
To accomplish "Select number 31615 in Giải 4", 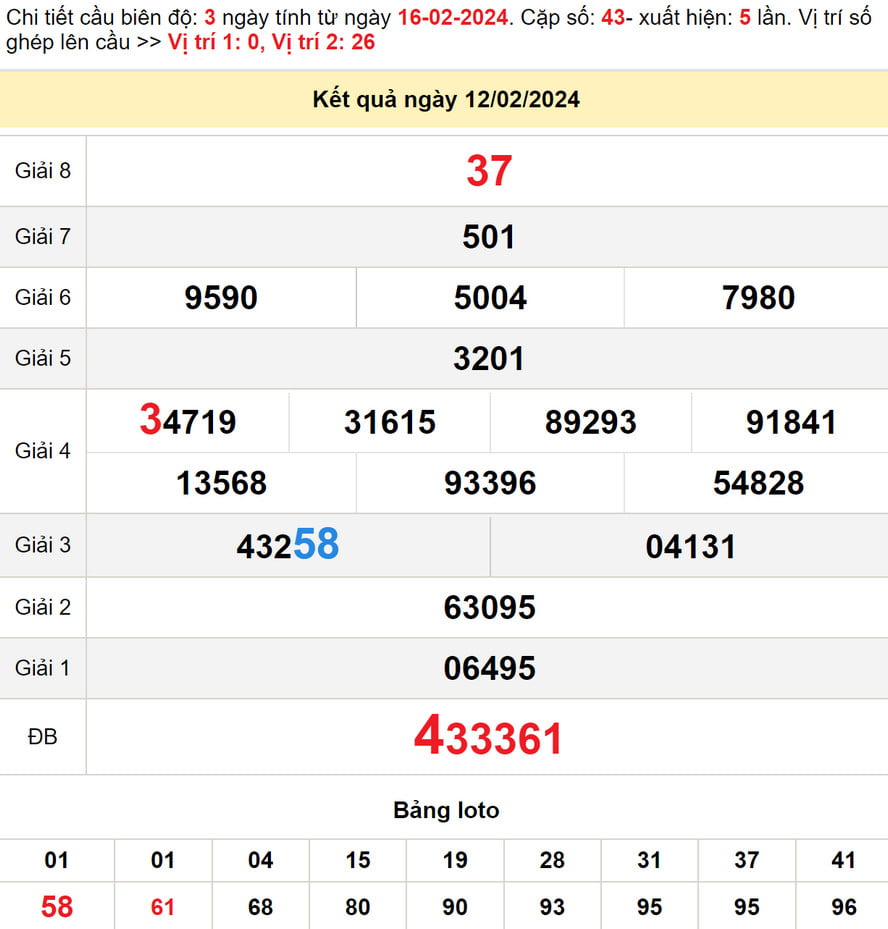I will click(x=390, y=422).
